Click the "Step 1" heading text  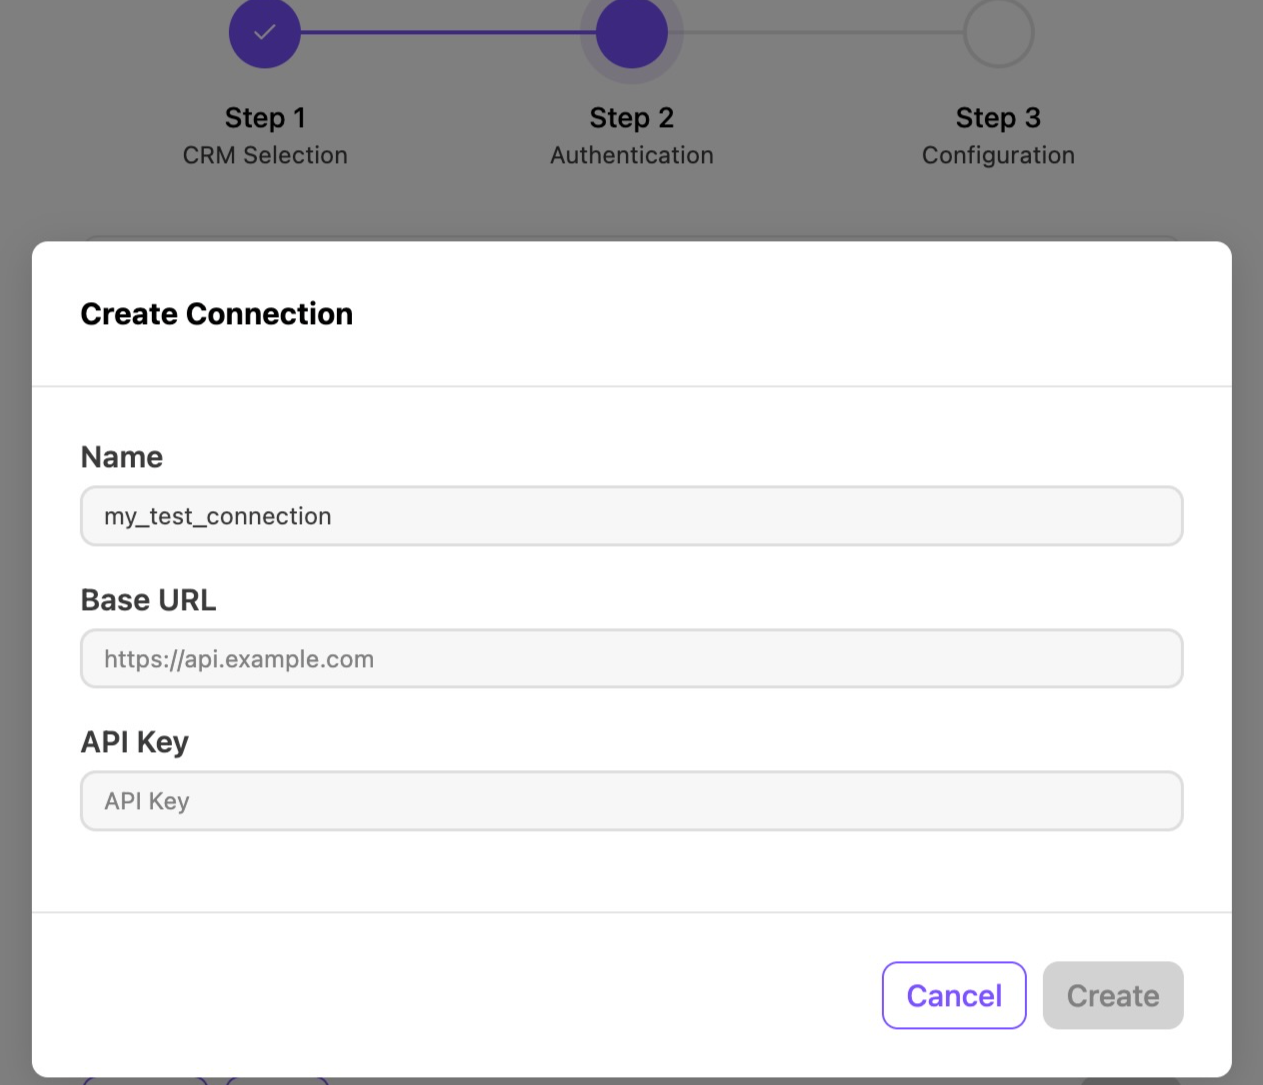point(265,118)
